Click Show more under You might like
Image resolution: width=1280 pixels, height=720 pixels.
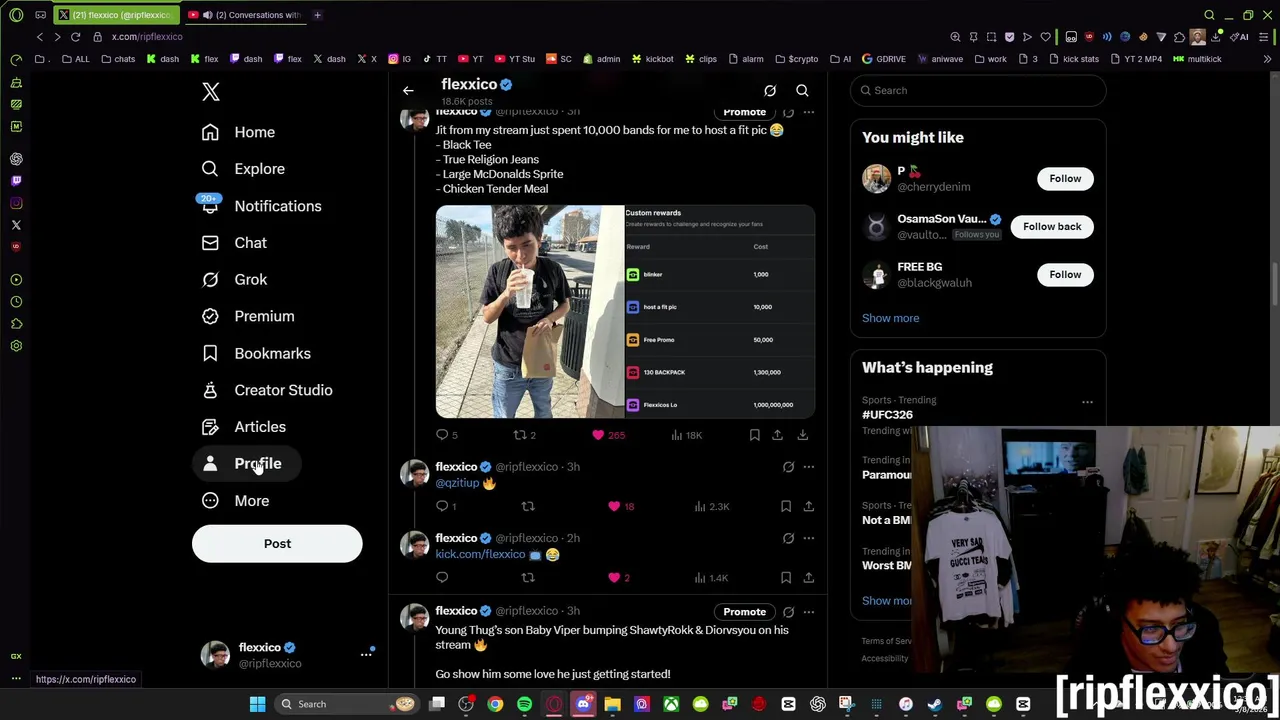(890, 318)
